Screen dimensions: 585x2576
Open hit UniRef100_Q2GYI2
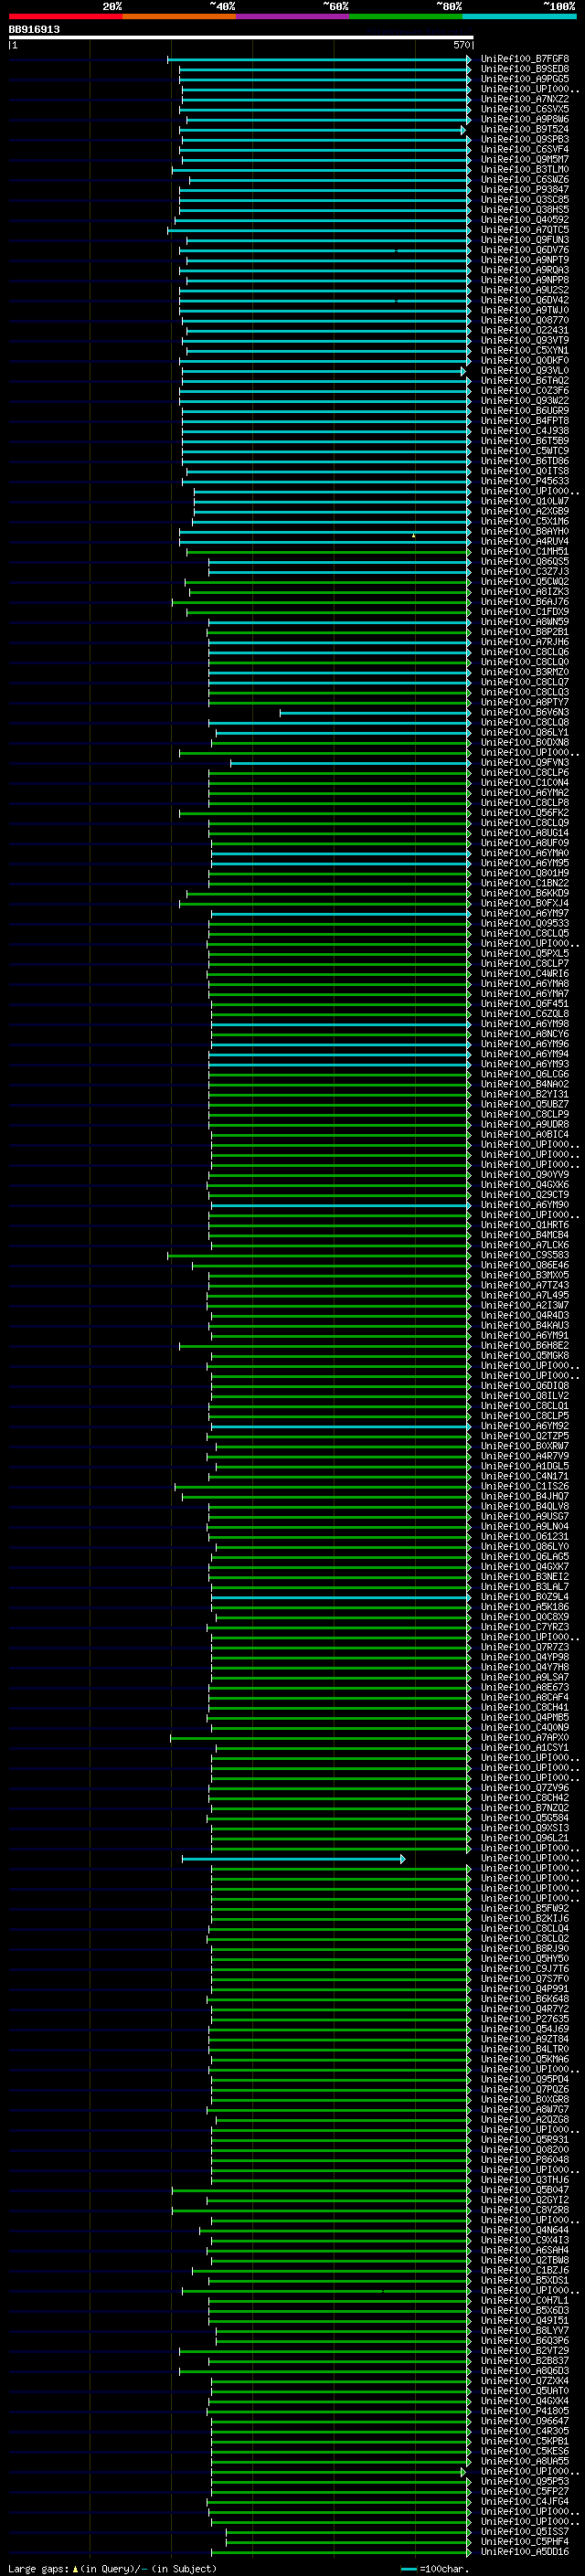click(525, 2200)
